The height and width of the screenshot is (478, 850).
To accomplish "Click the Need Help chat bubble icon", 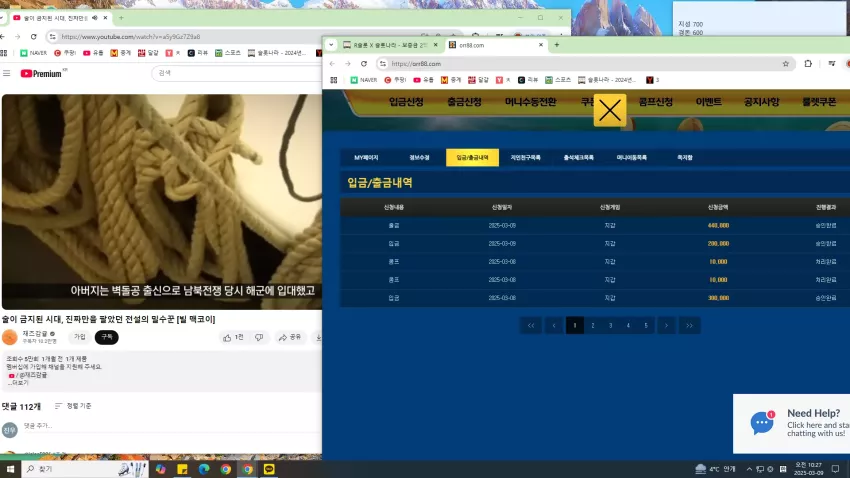I will point(762,422).
